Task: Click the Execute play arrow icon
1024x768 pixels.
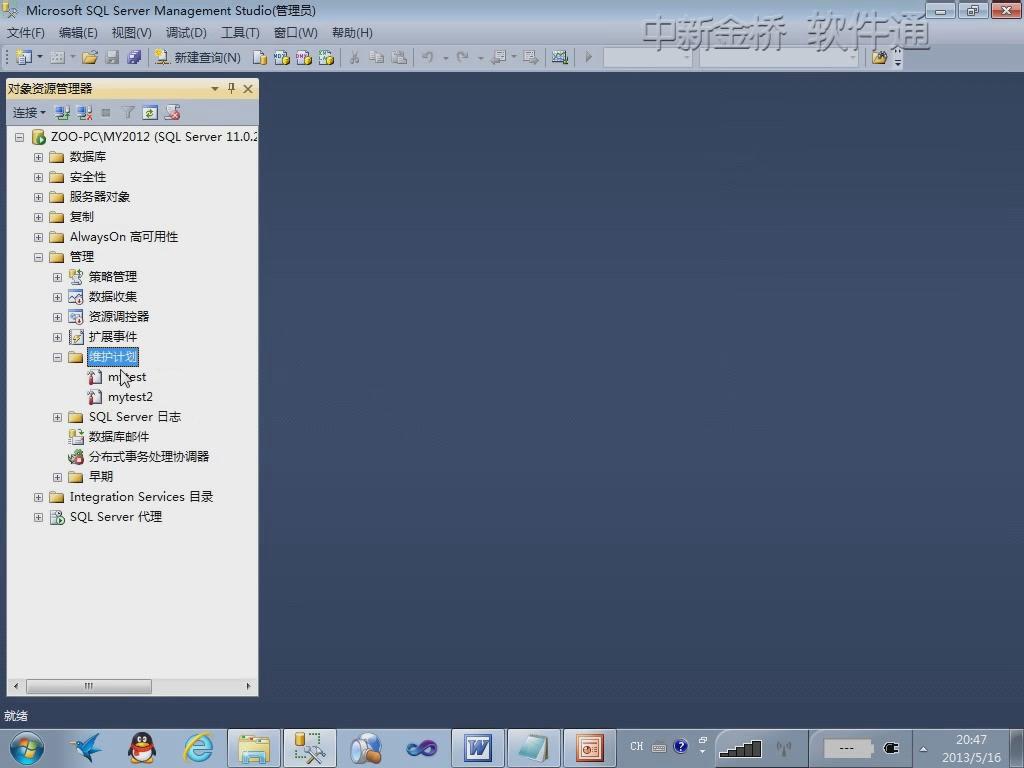Action: coord(588,57)
